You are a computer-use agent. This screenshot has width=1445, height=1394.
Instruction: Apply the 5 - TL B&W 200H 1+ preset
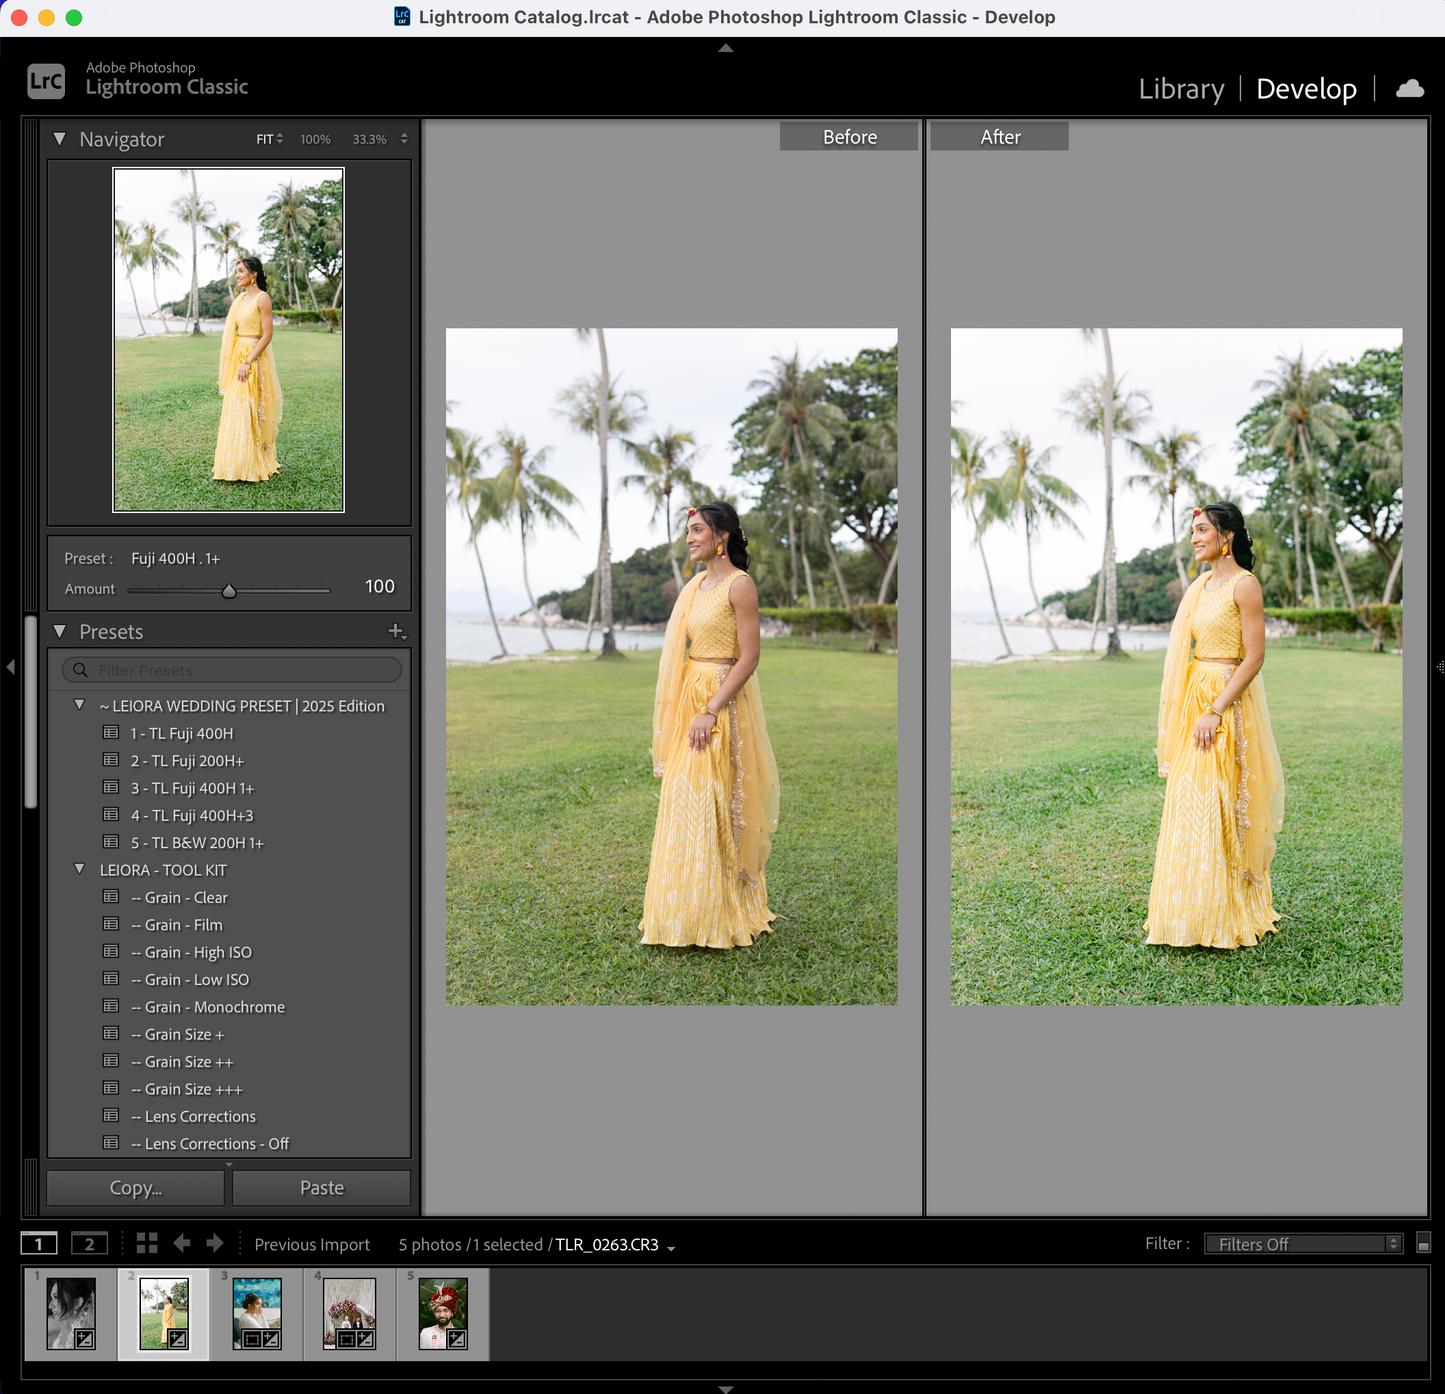click(x=197, y=843)
